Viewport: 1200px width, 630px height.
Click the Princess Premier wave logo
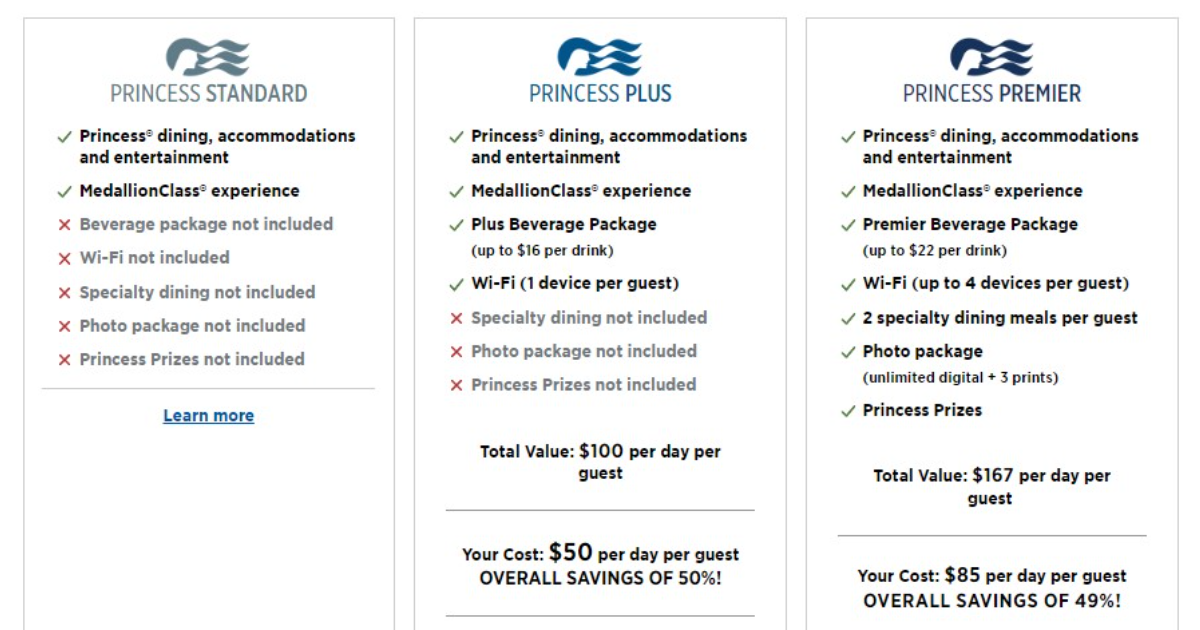(x=992, y=57)
